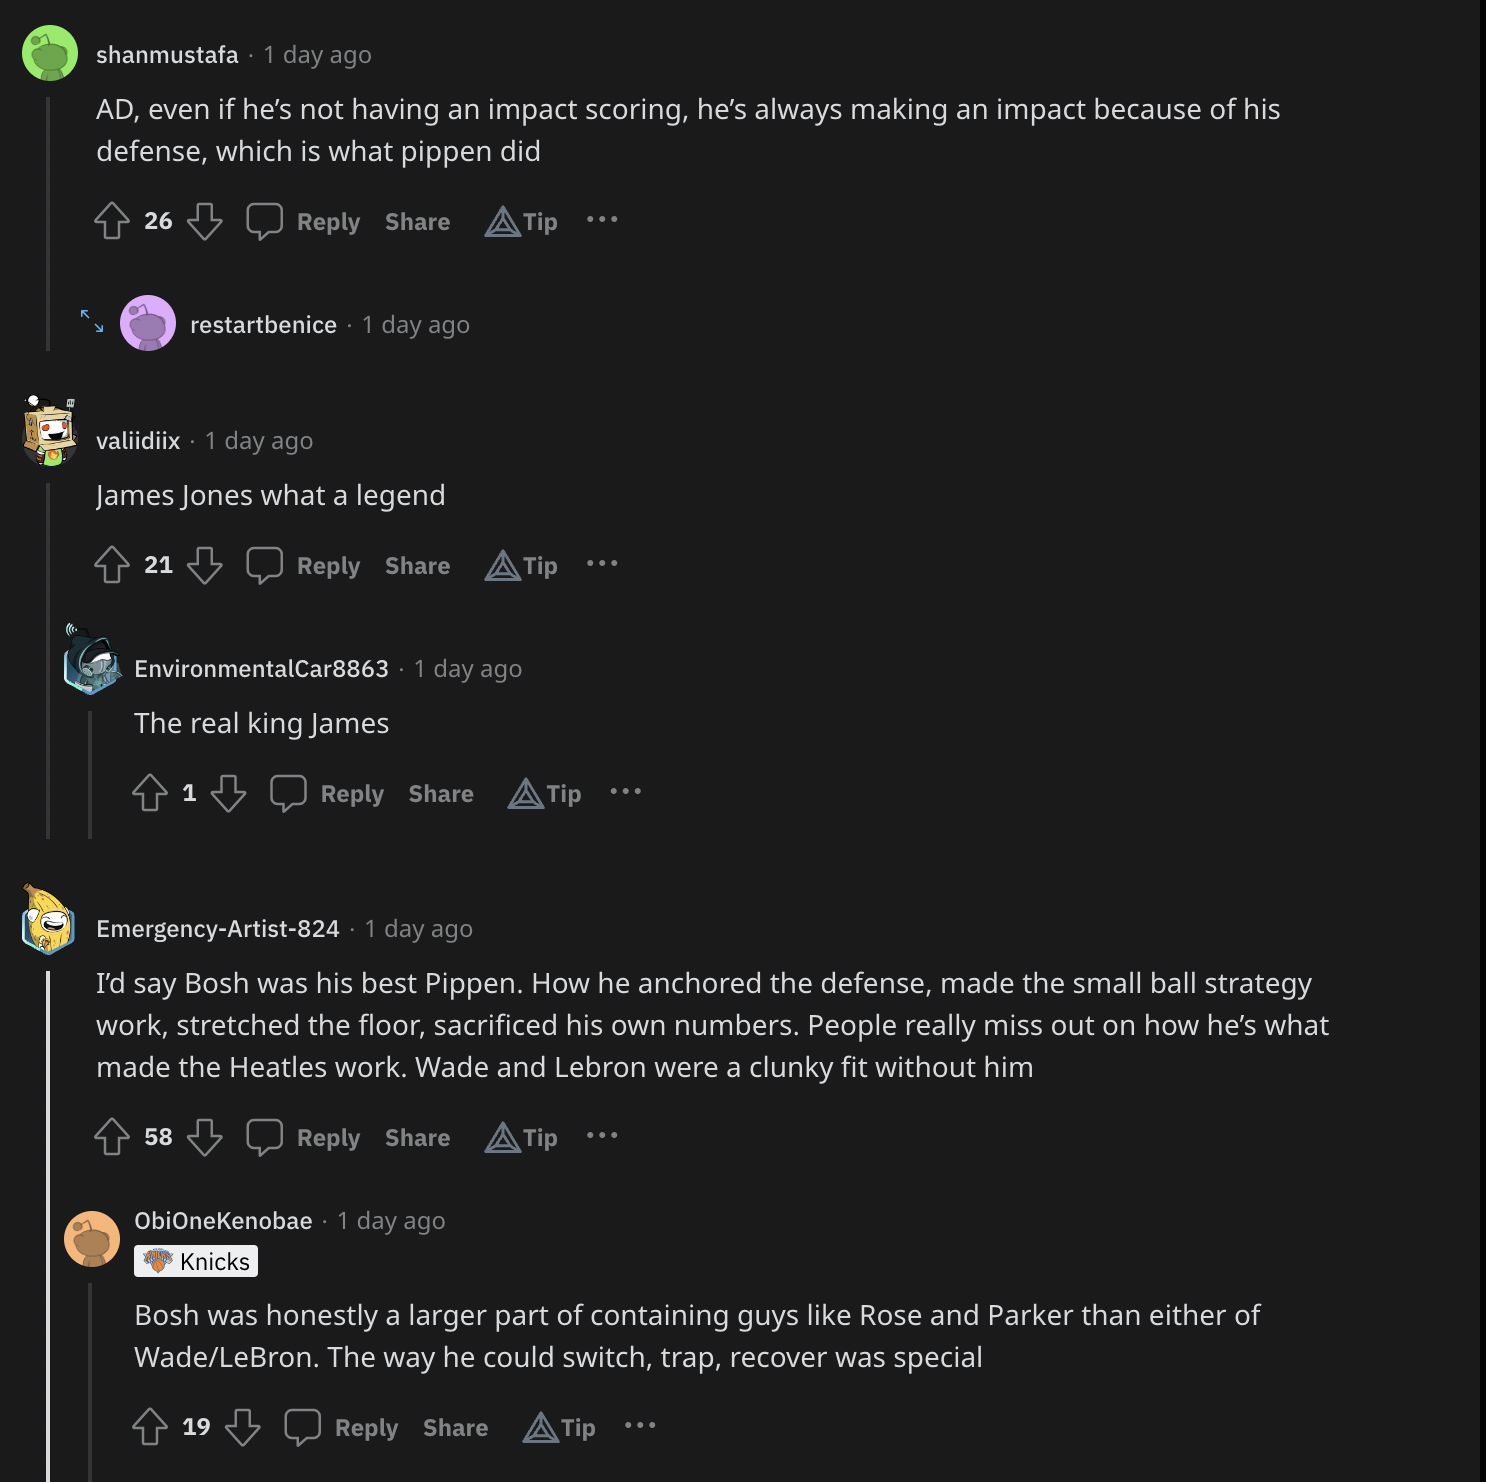Click the Knicks flair badge

pyautogui.click(x=196, y=1261)
